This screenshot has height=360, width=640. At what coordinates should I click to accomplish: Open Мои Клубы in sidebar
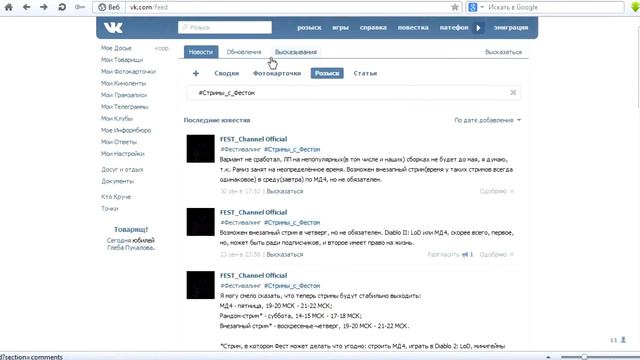pos(117,118)
